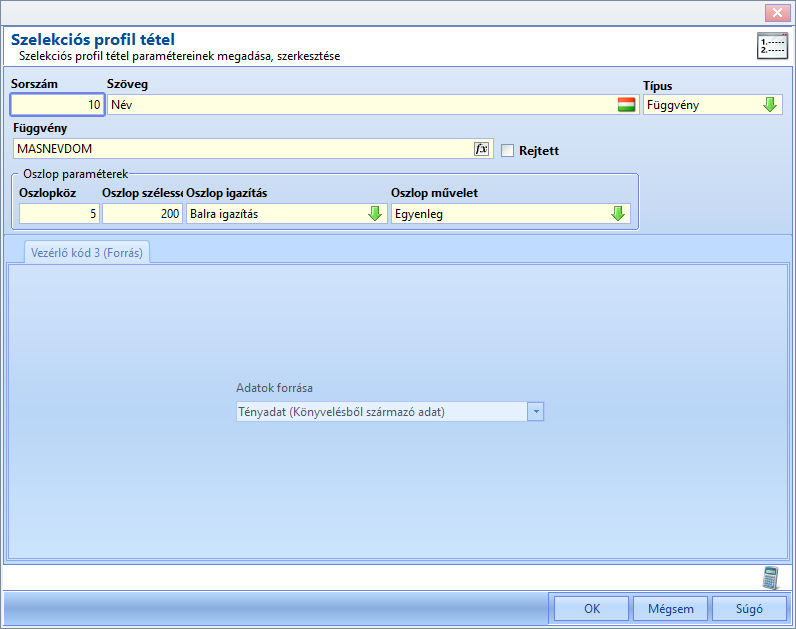This screenshot has height=629, width=796.
Task: Cancel with the Mégsem button
Action: 671,609
